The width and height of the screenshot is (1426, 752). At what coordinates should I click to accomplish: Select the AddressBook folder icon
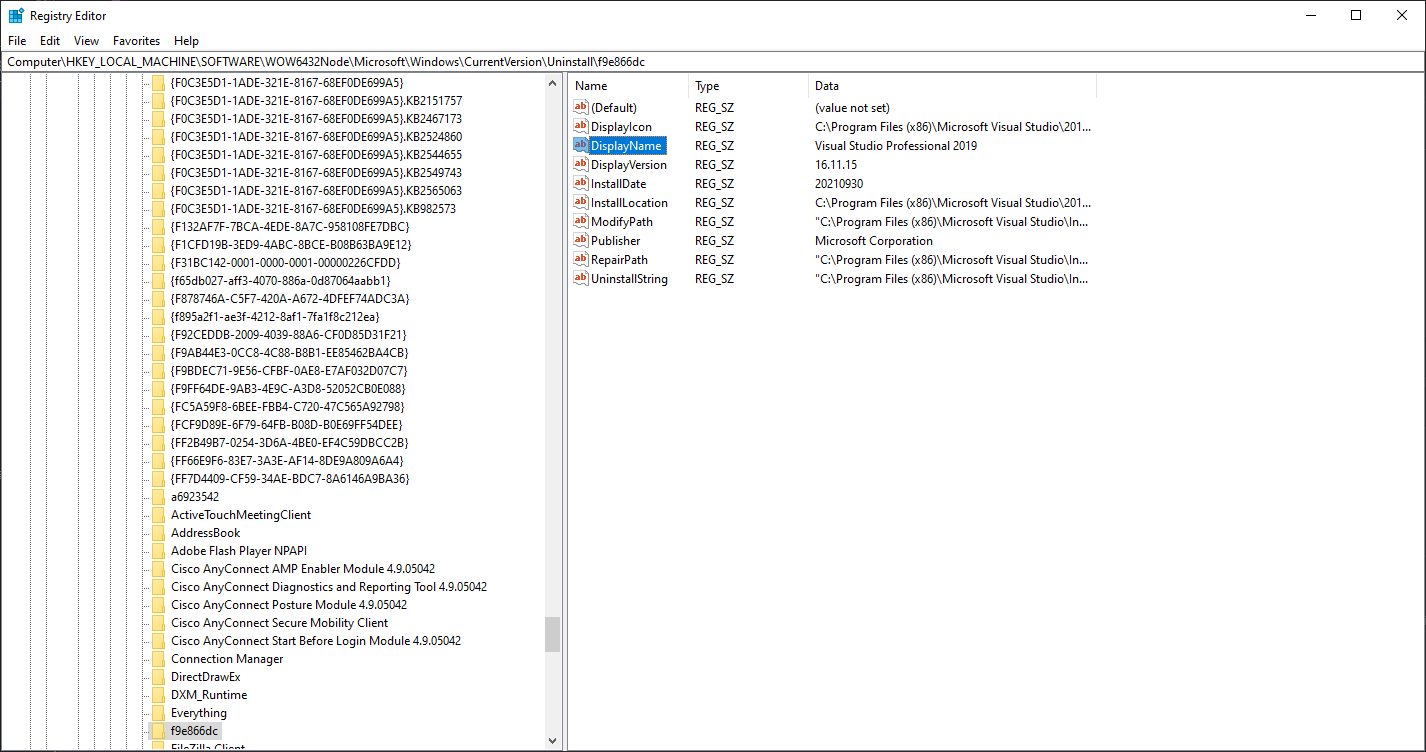pos(158,533)
